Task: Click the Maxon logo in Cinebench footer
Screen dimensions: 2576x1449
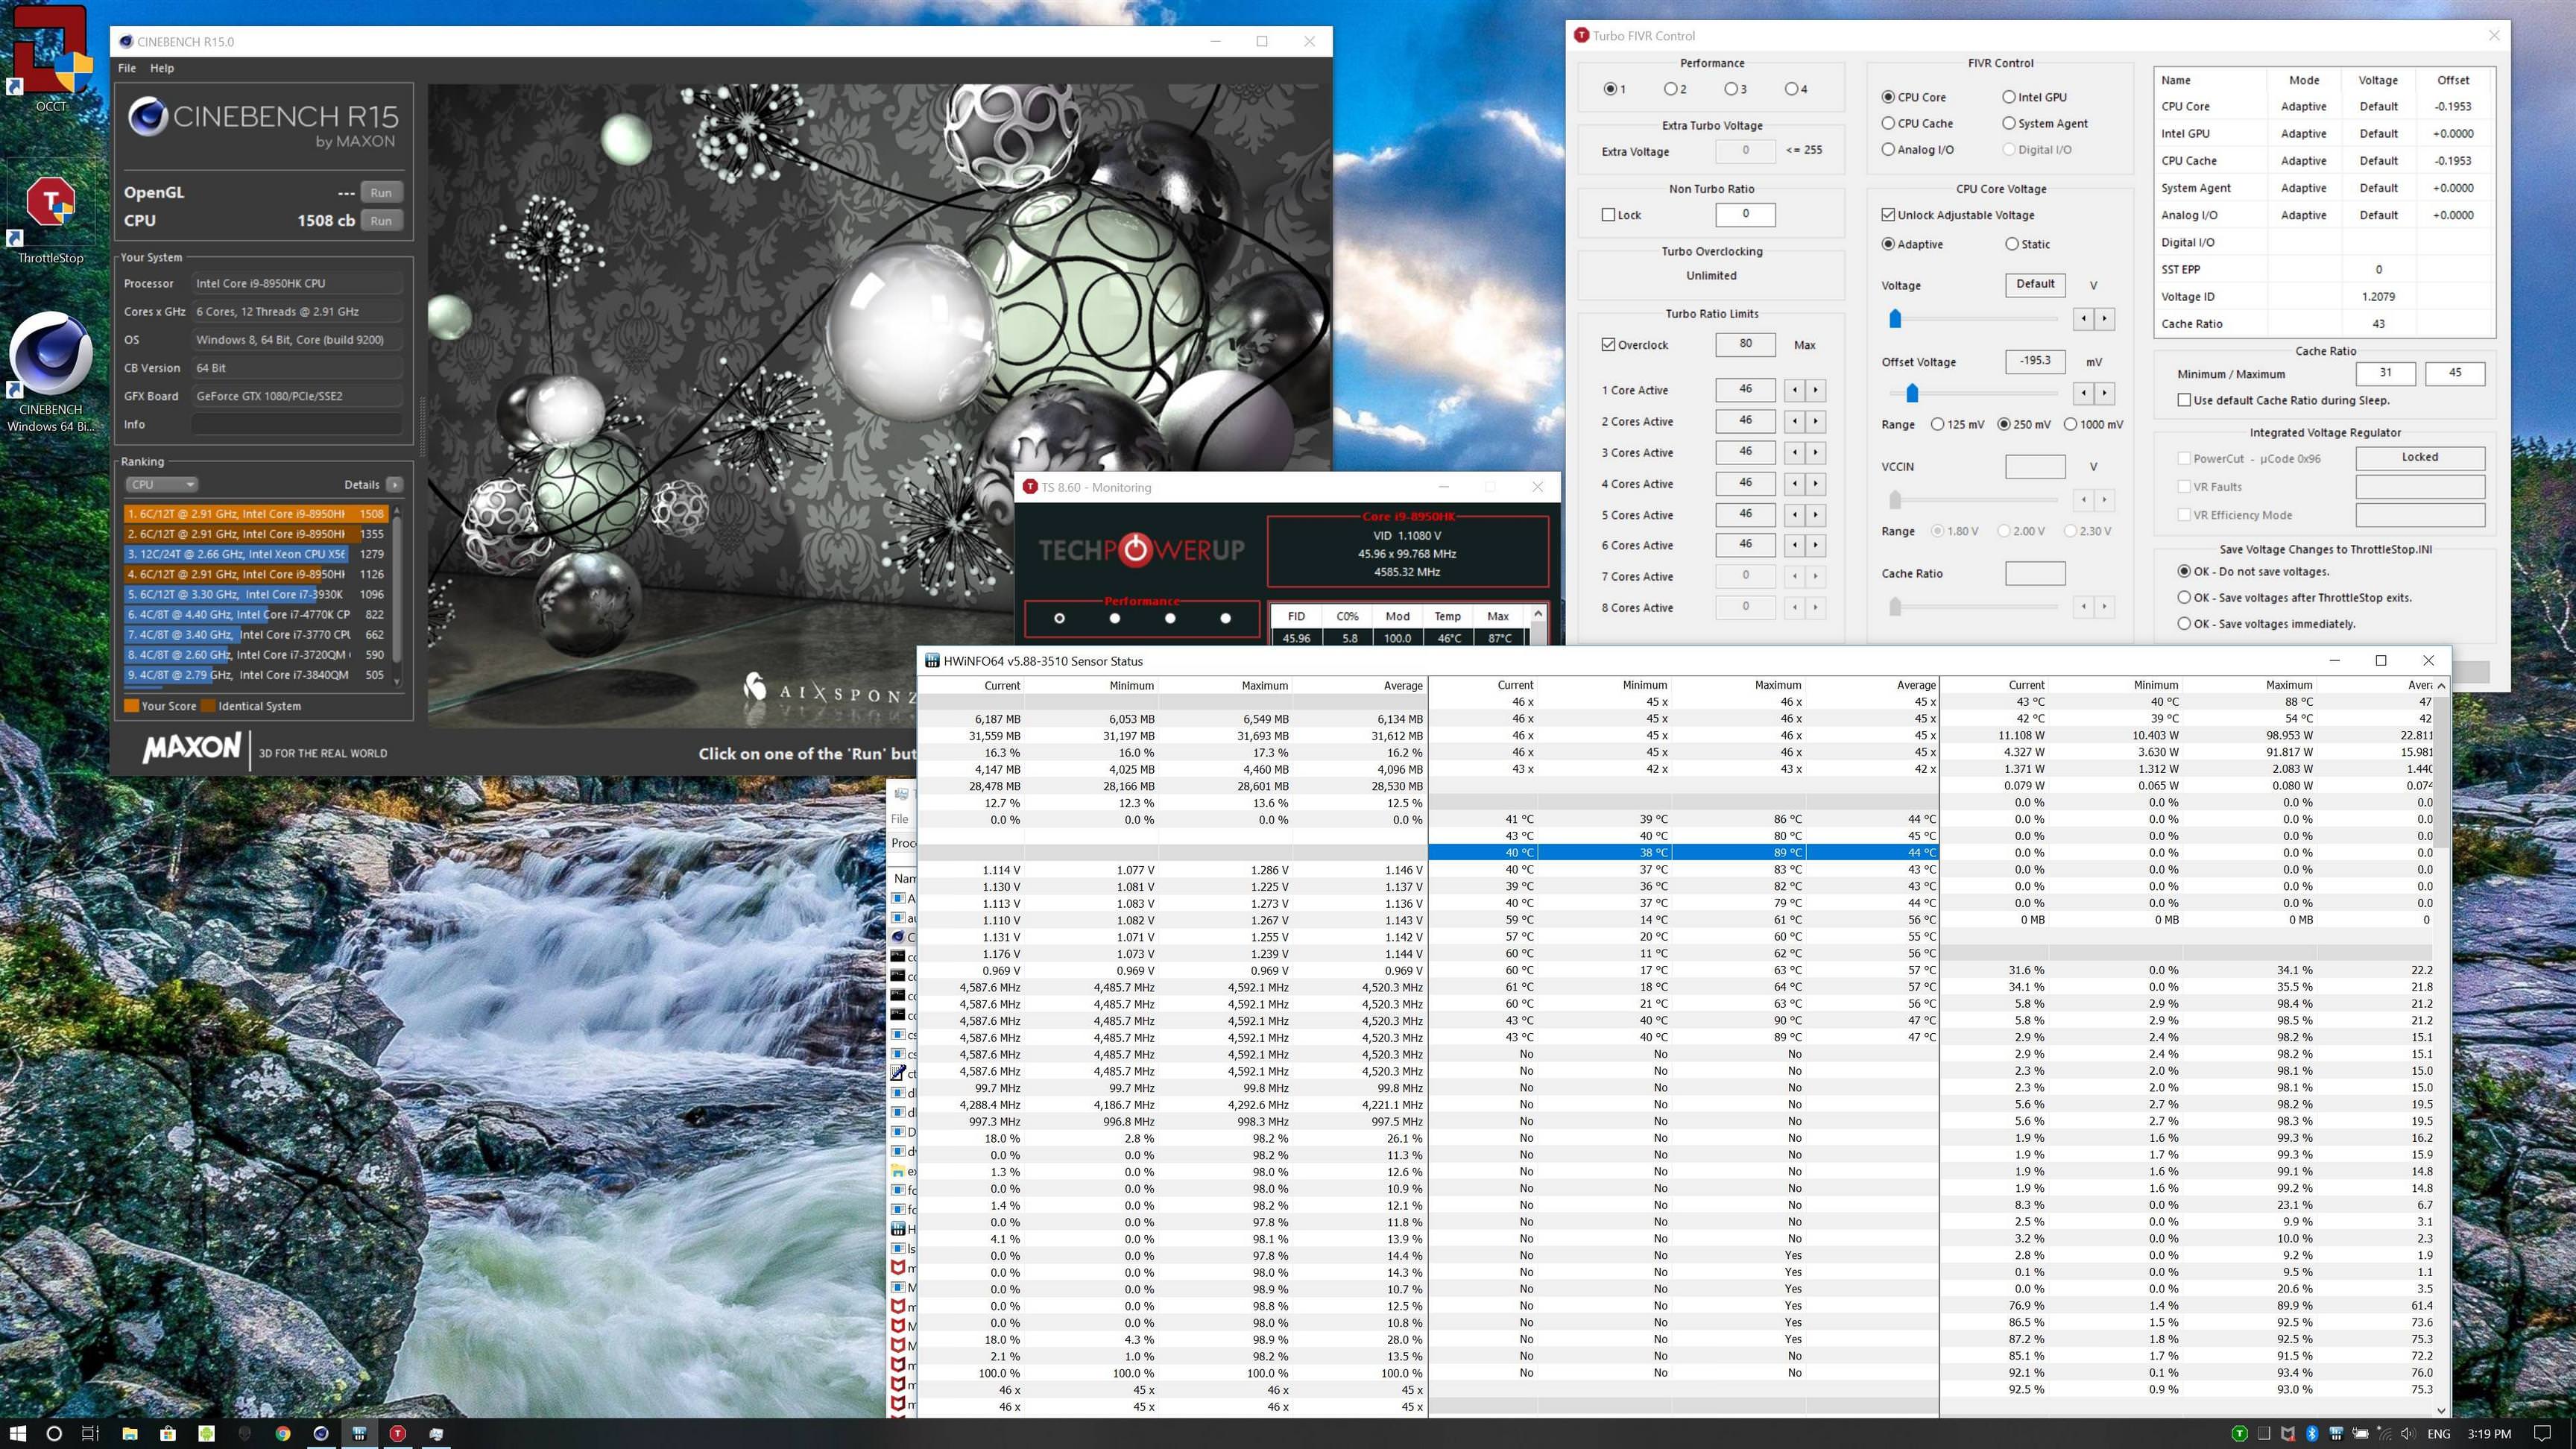Action: [191, 748]
